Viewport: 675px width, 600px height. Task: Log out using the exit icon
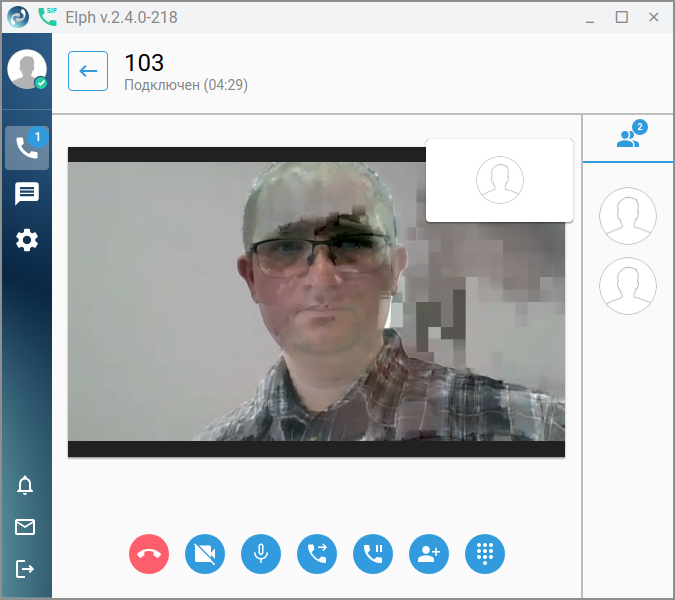(x=25, y=569)
